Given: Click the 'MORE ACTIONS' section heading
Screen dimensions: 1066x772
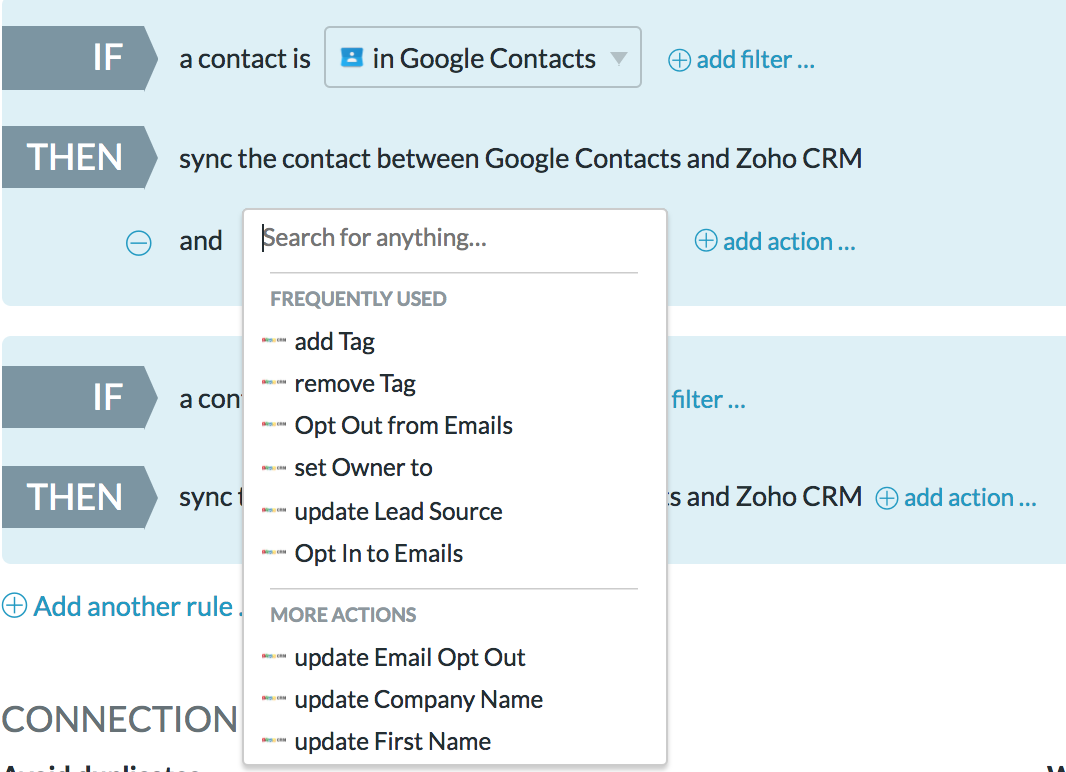Looking at the screenshot, I should coord(343,615).
